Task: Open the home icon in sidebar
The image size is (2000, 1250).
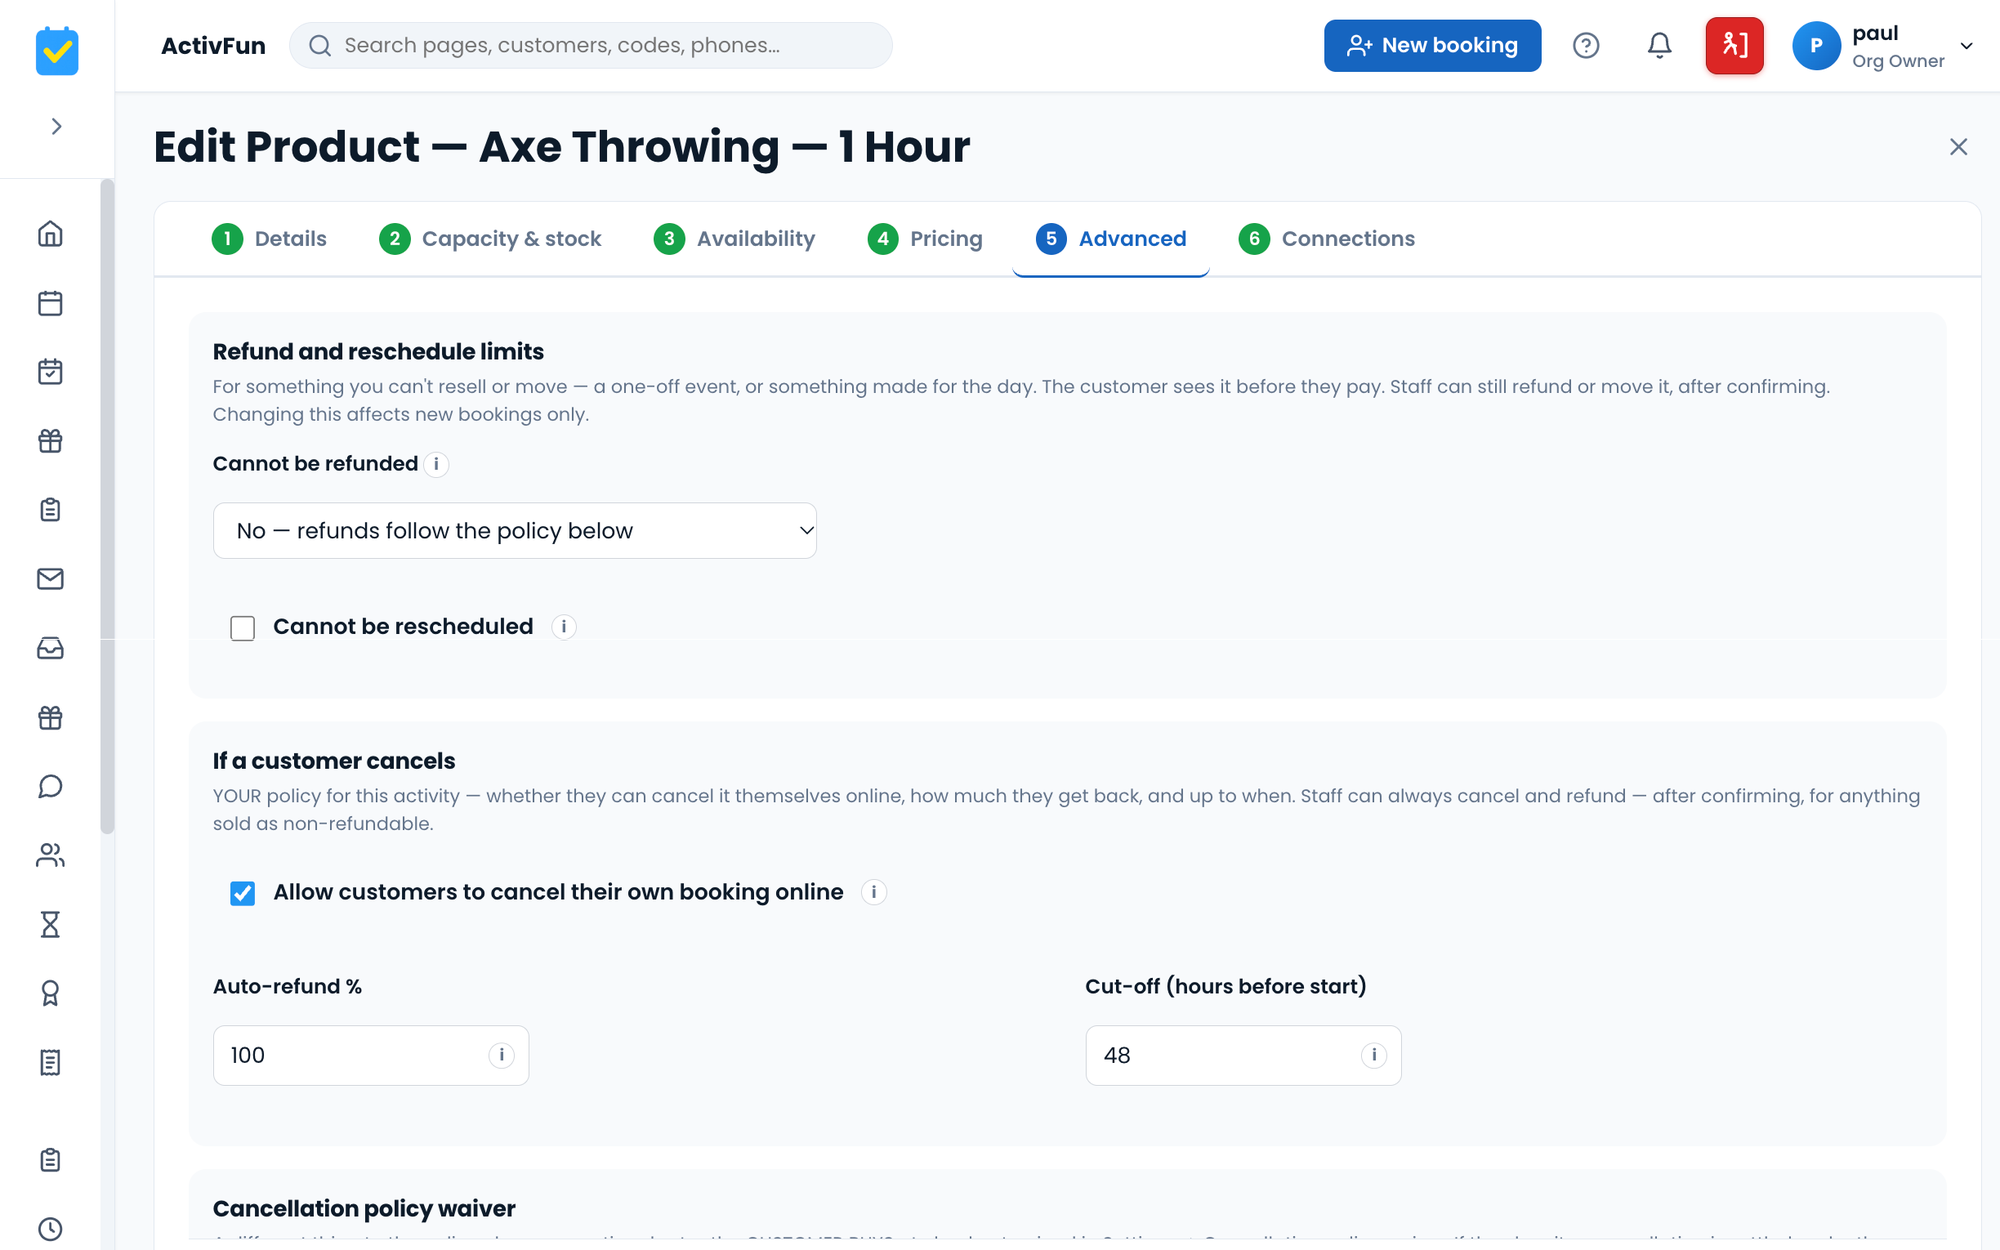Action: 50,234
